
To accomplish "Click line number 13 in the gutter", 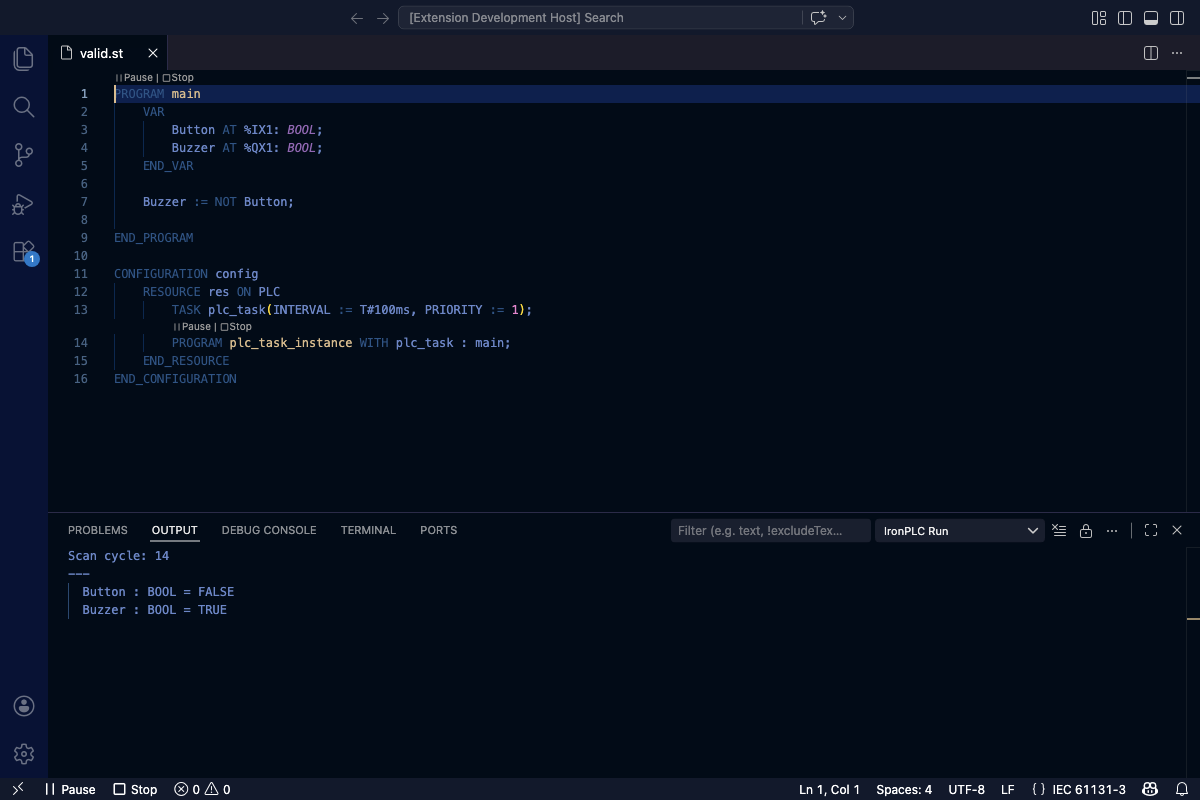I will point(81,310).
